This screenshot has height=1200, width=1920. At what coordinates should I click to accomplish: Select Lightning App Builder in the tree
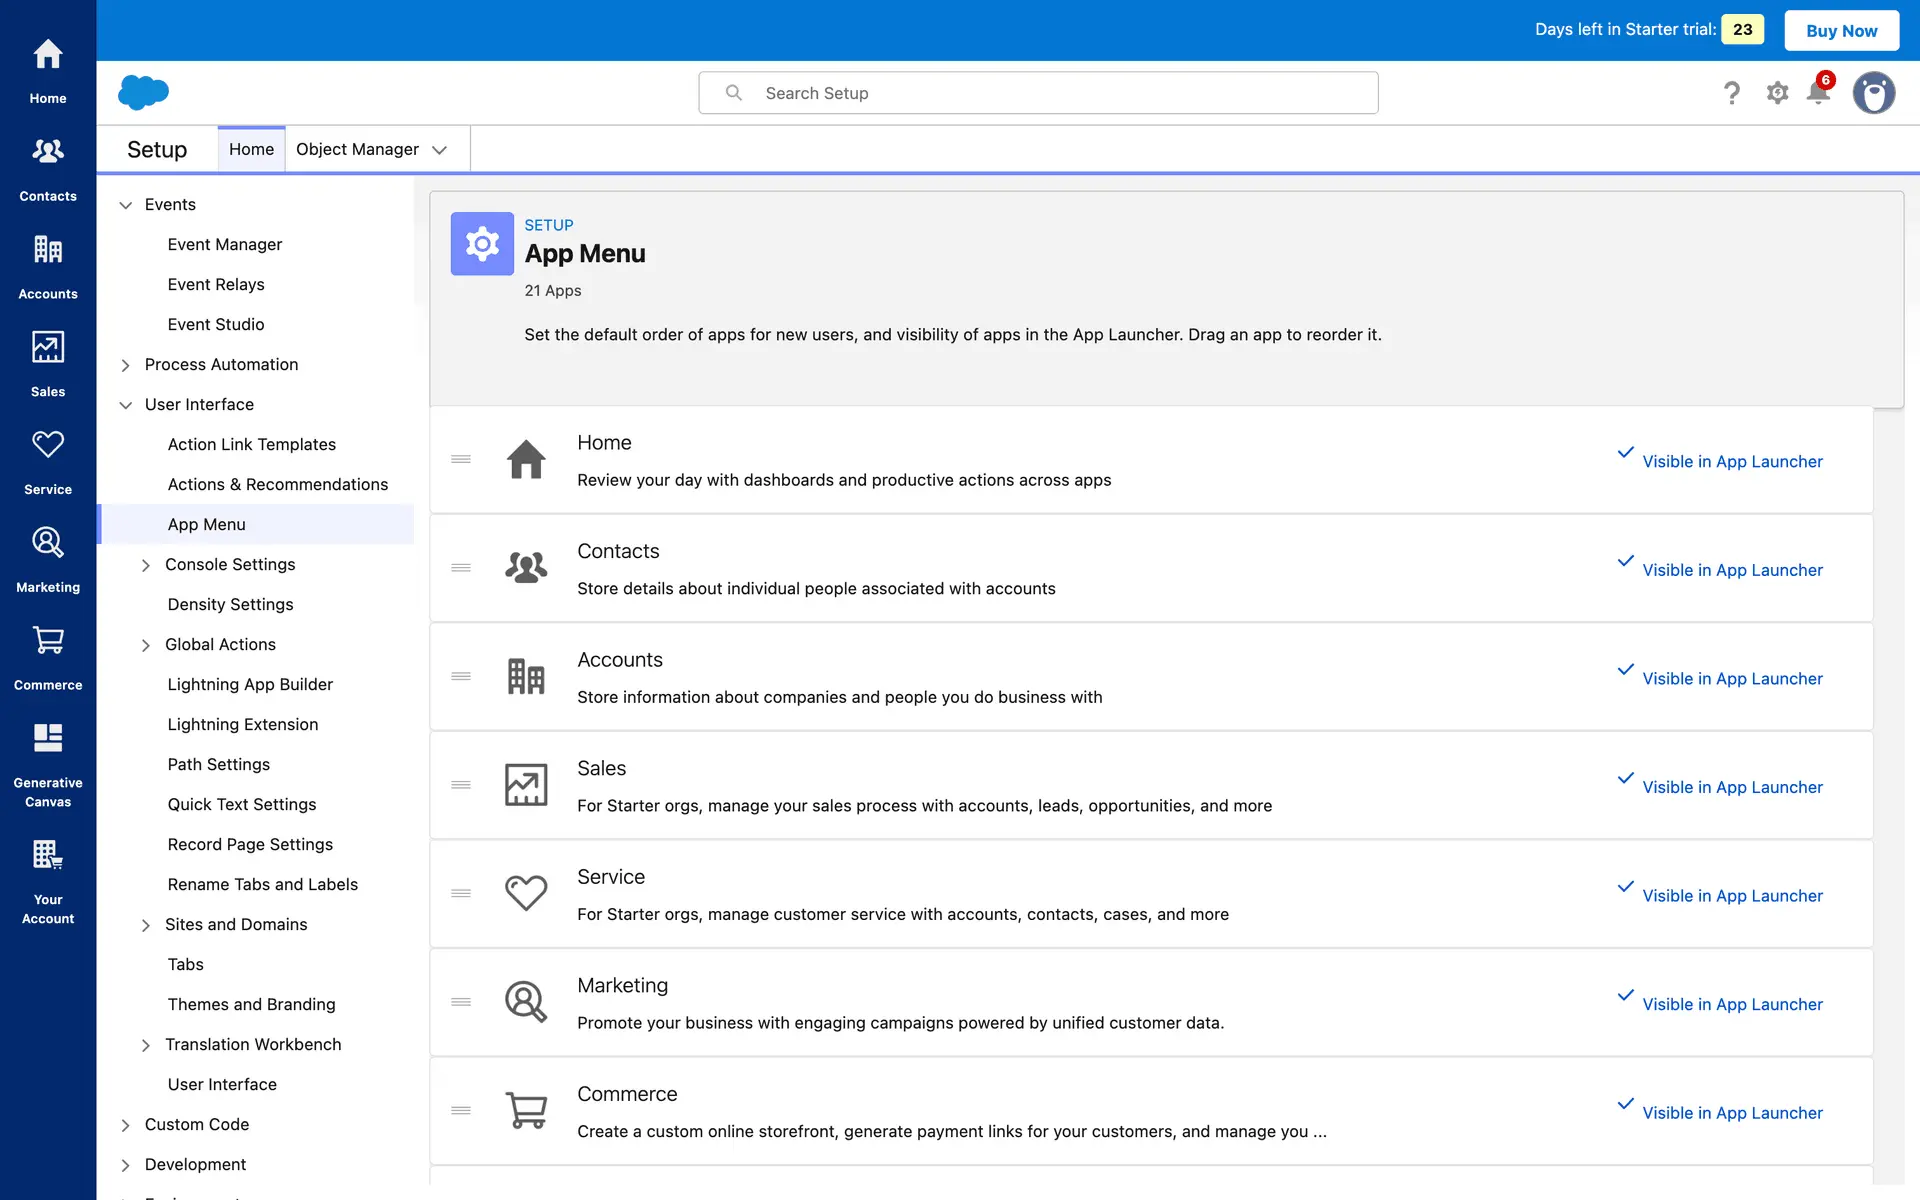tap(250, 684)
